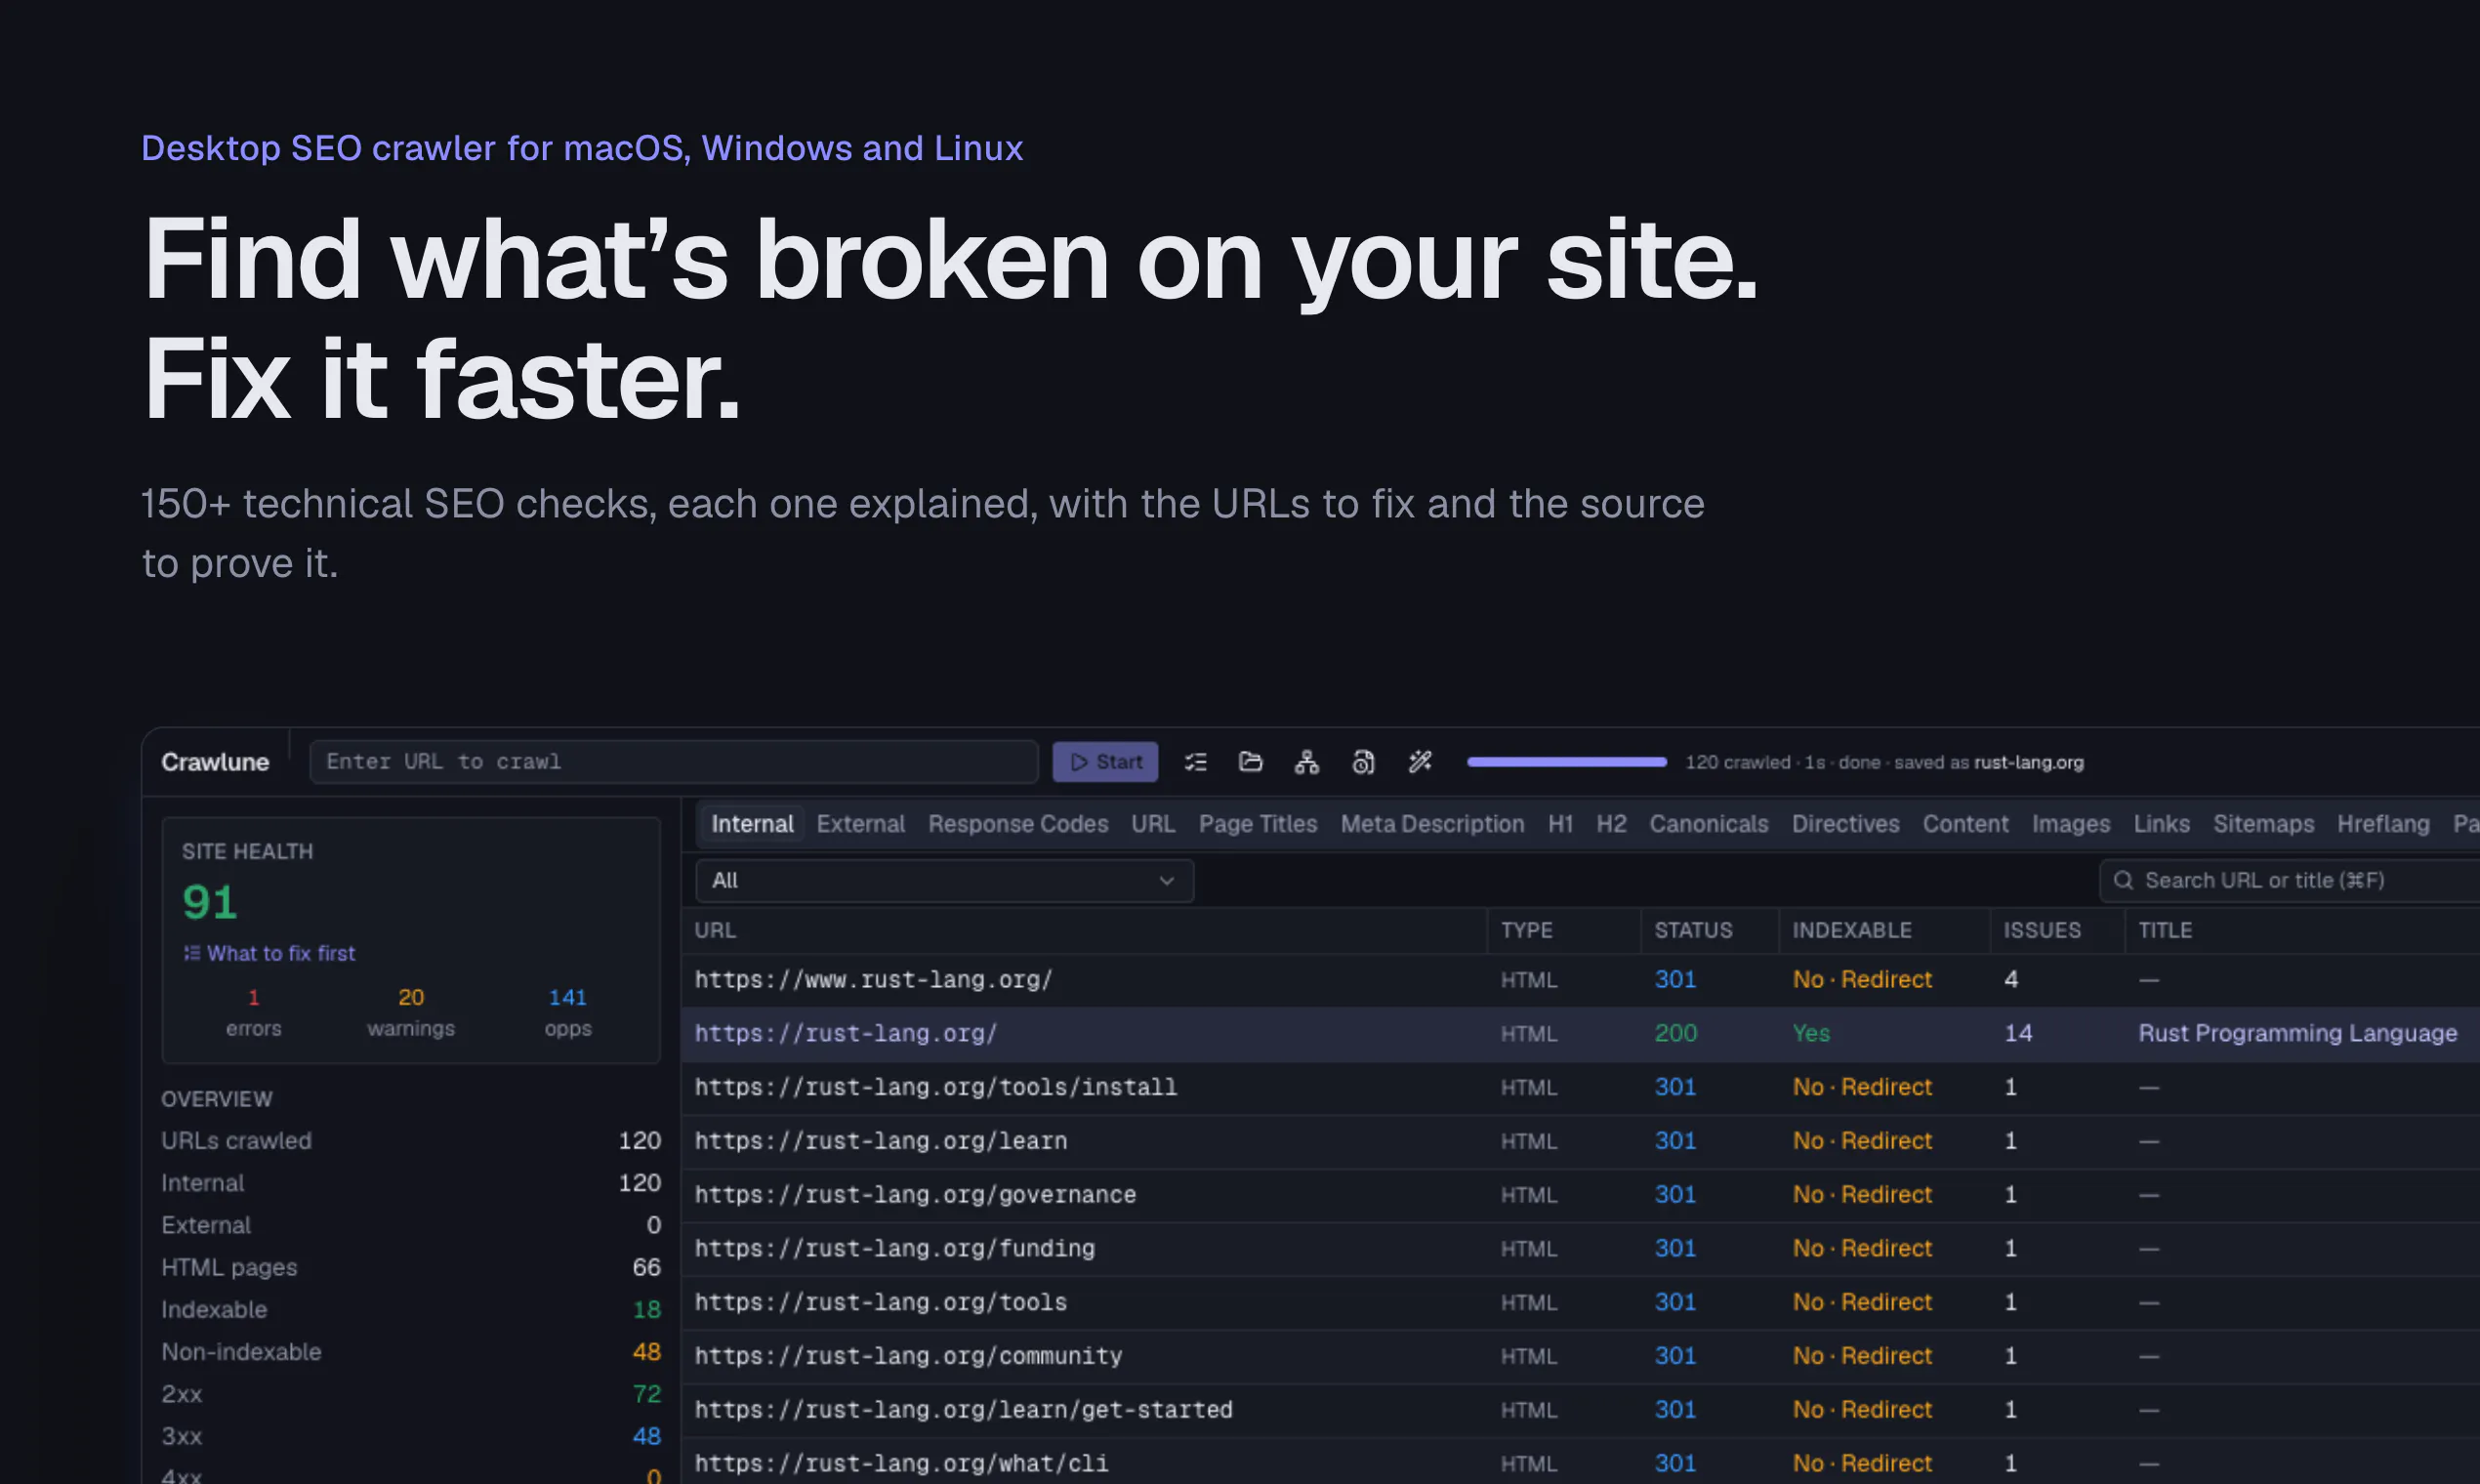This screenshot has width=2480, height=1484.
Task: Click the Search URL or title field
Action: (2290, 880)
